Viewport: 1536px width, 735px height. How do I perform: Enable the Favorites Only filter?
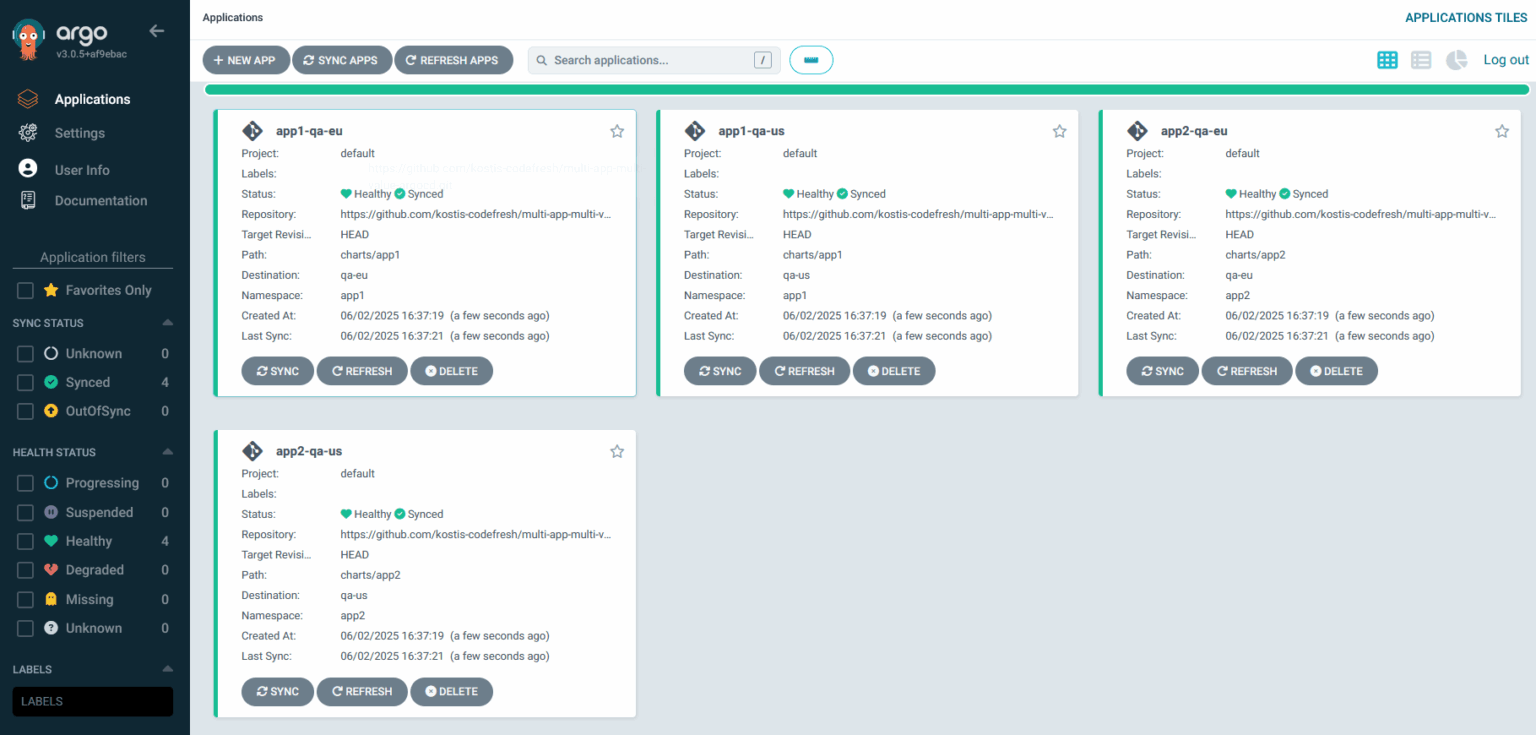pos(24,289)
